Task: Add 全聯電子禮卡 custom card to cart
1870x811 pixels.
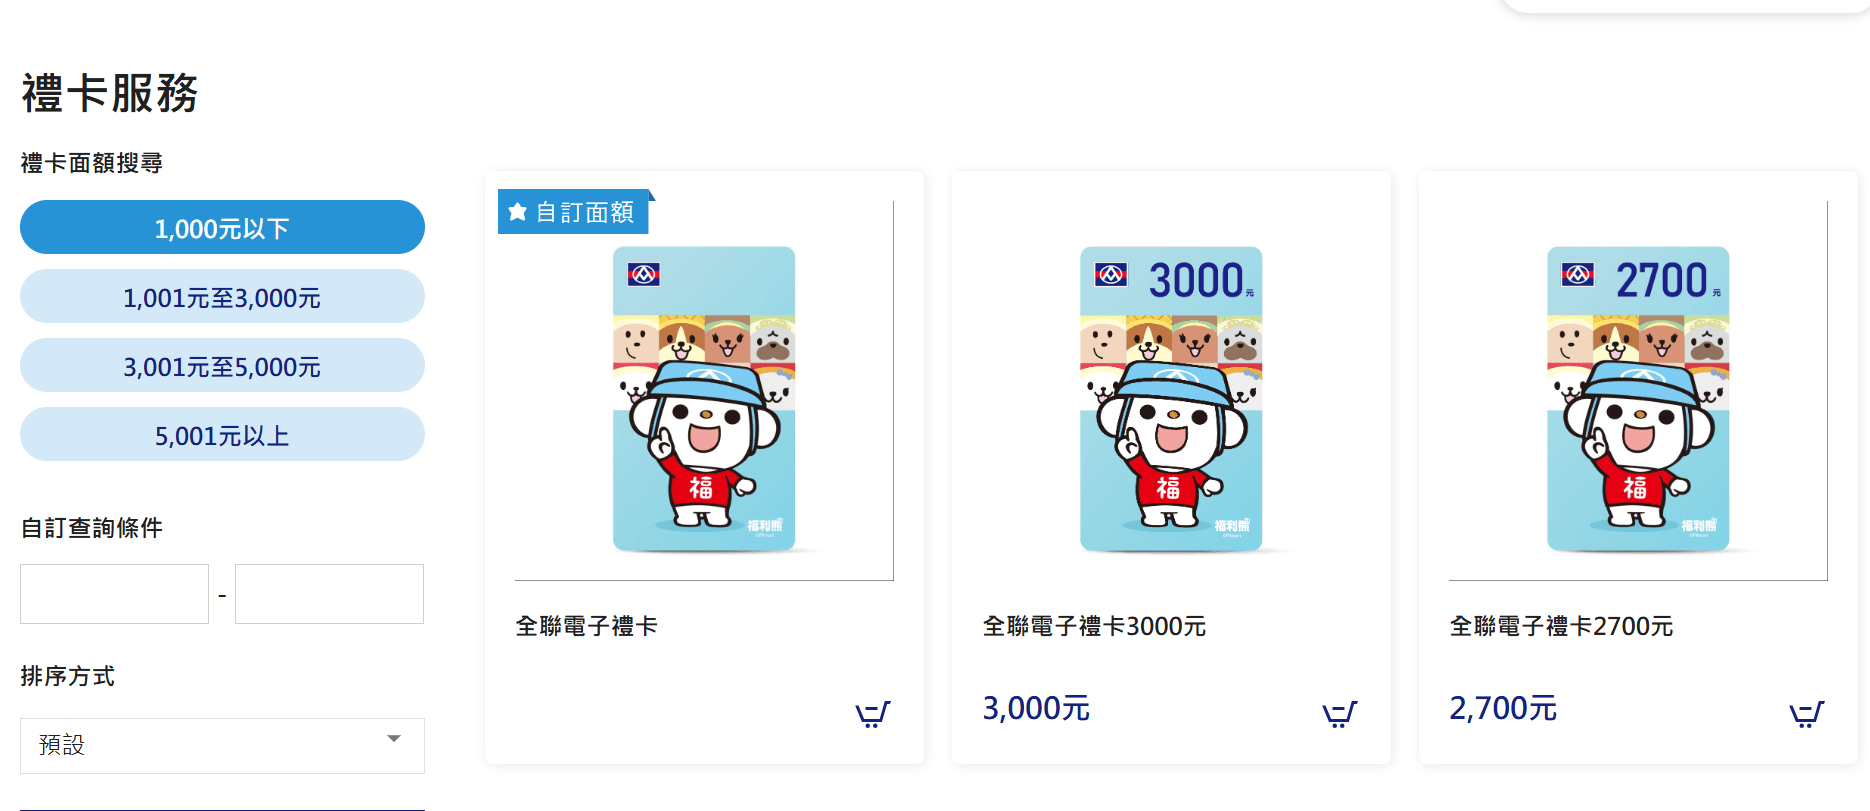Action: click(x=872, y=713)
